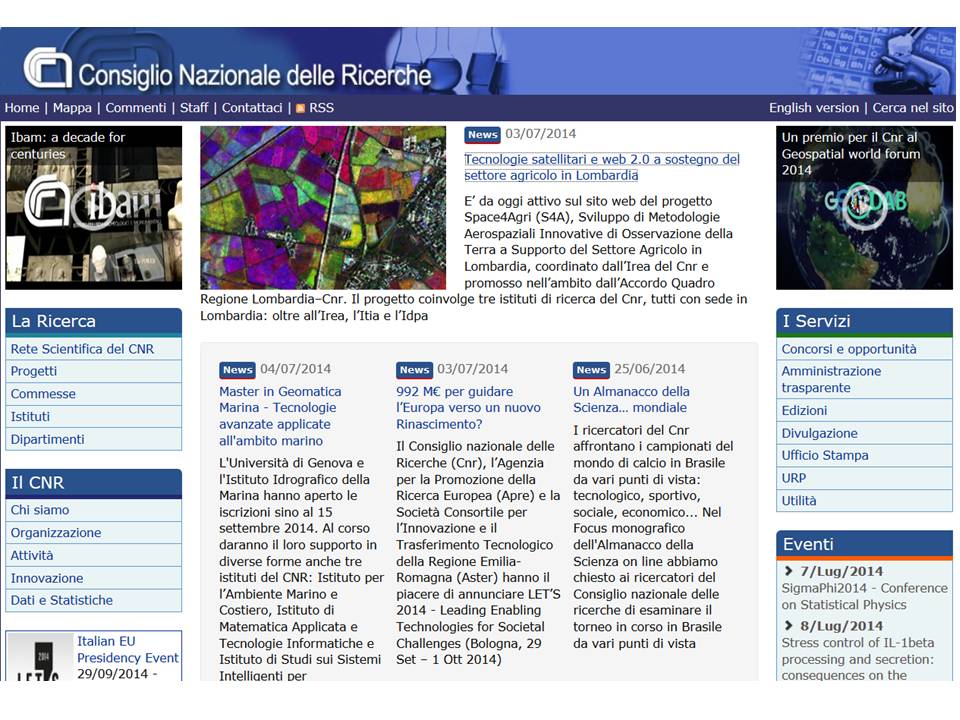Open Rete Scientifica del CNR

coord(94,349)
